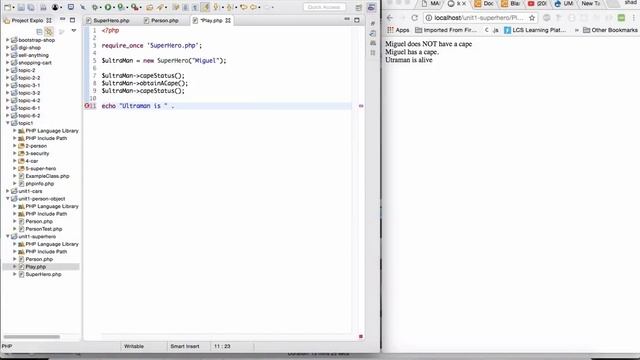Expand the shopping-cart project

tap(7, 62)
